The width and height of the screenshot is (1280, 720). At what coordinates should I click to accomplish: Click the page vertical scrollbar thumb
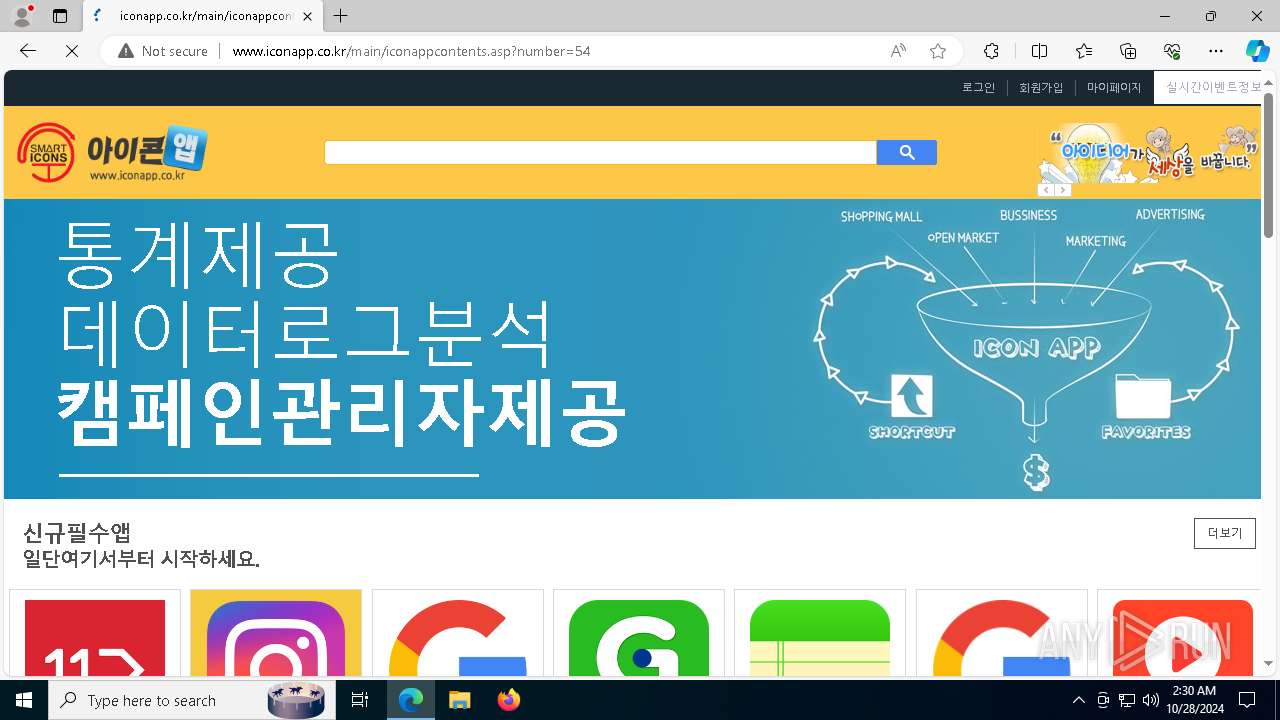coord(1268,165)
